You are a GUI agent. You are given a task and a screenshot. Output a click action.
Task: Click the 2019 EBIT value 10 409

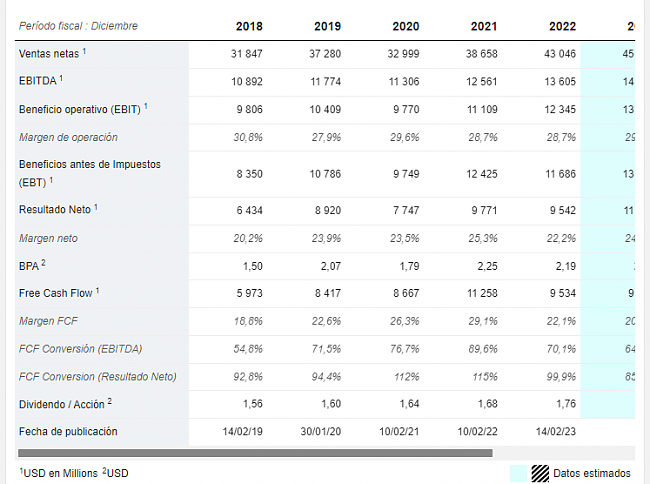[x=325, y=109]
